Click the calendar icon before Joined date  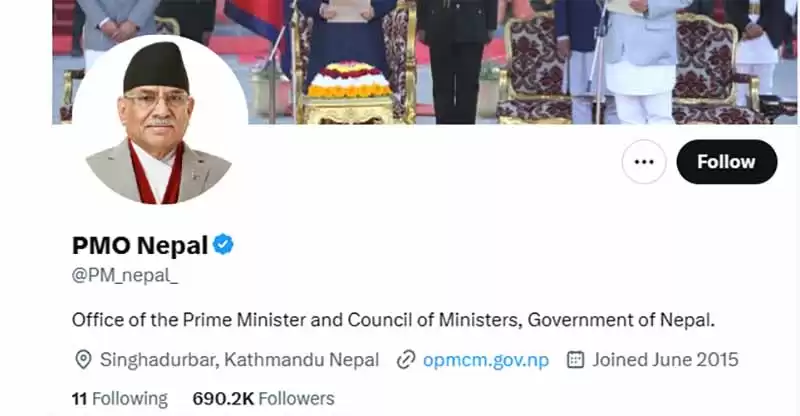coord(575,359)
